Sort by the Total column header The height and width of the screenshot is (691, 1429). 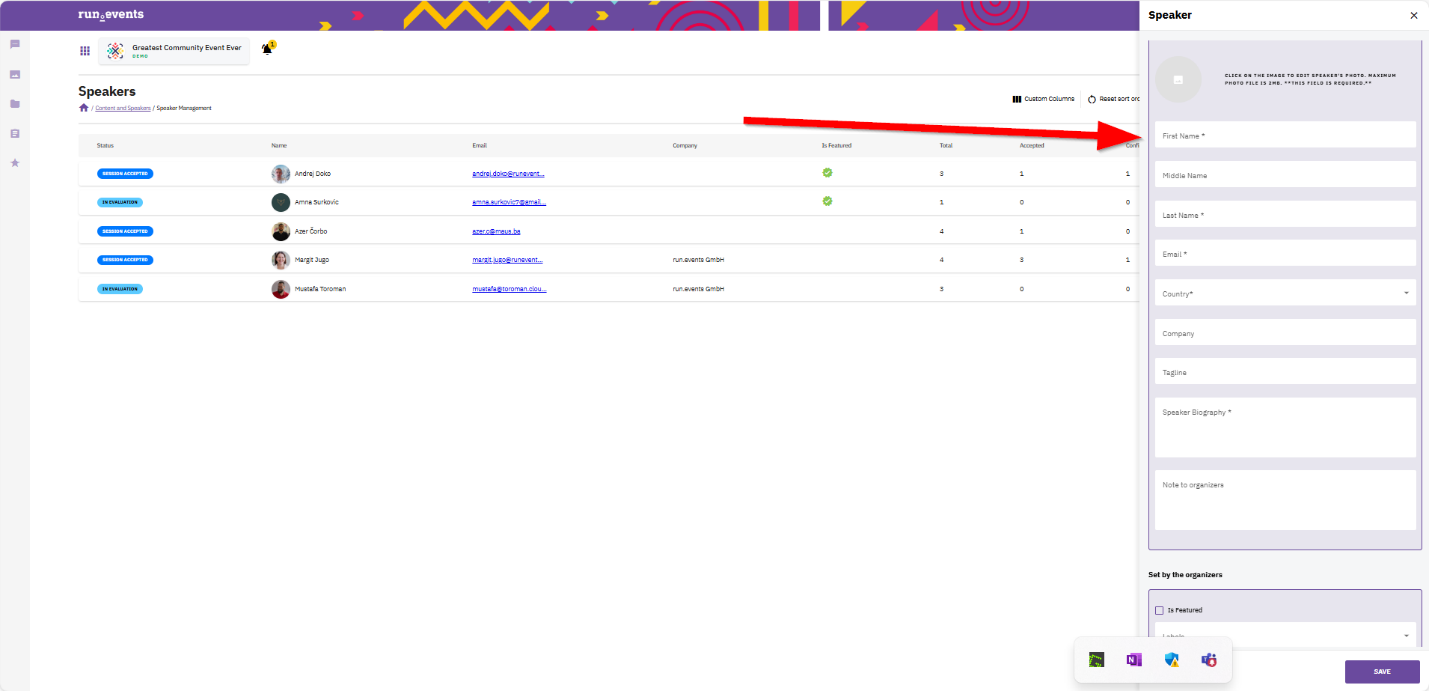[946, 146]
